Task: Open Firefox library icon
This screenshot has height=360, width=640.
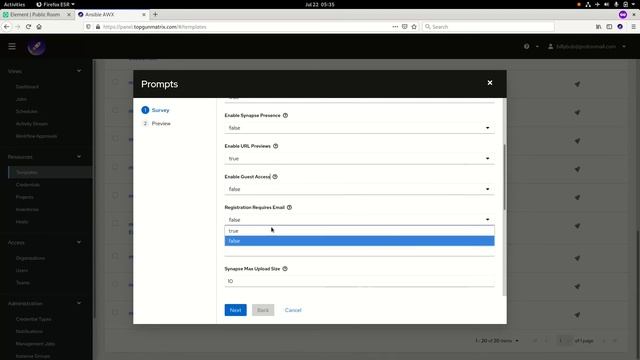Action: [598, 27]
